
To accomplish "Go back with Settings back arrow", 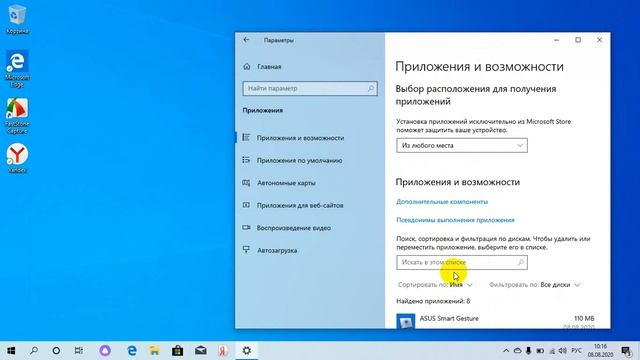I will point(246,40).
